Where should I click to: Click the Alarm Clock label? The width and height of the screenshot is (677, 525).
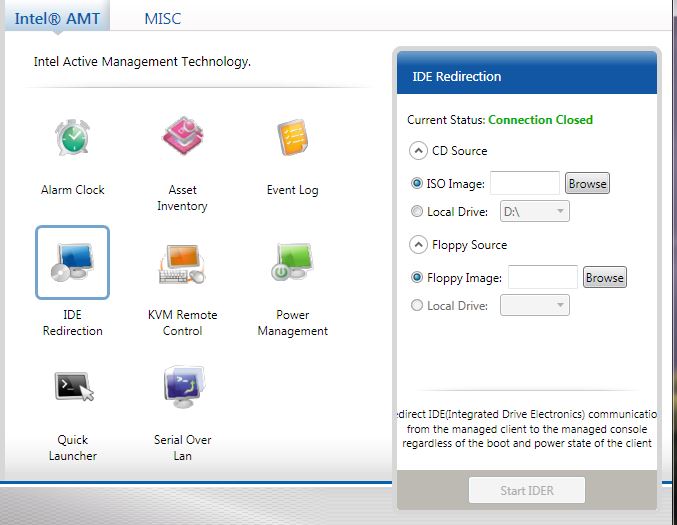[x=73, y=190]
